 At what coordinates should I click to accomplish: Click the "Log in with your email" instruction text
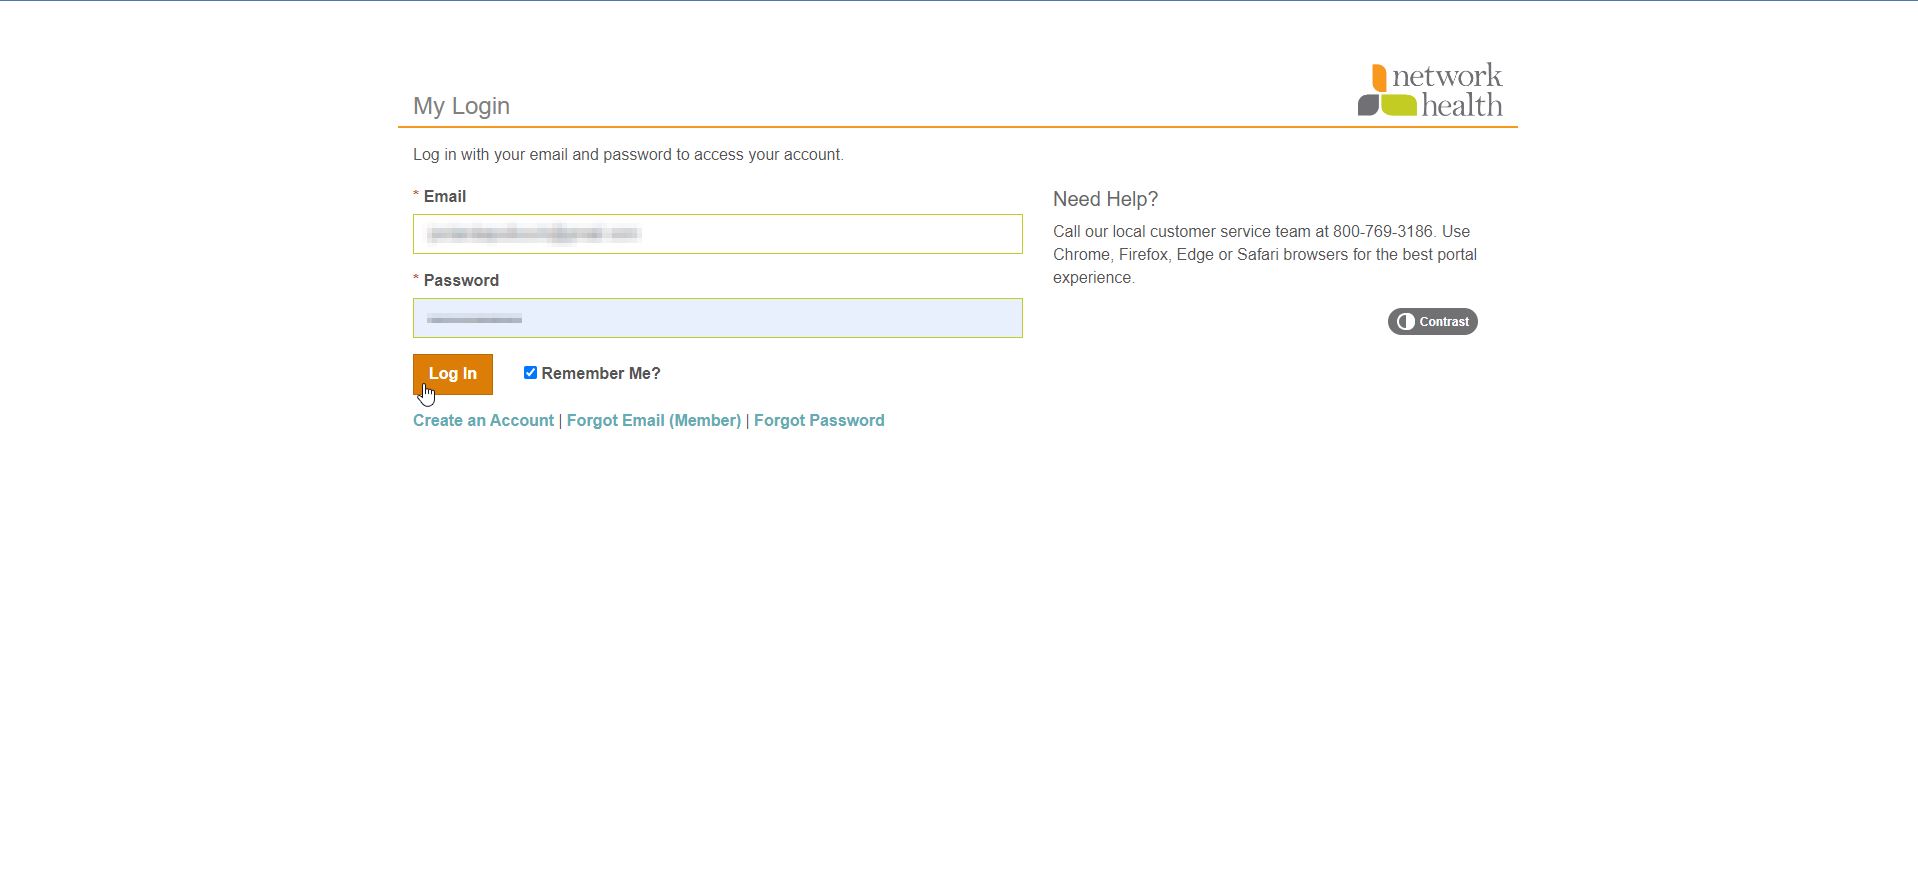click(628, 155)
